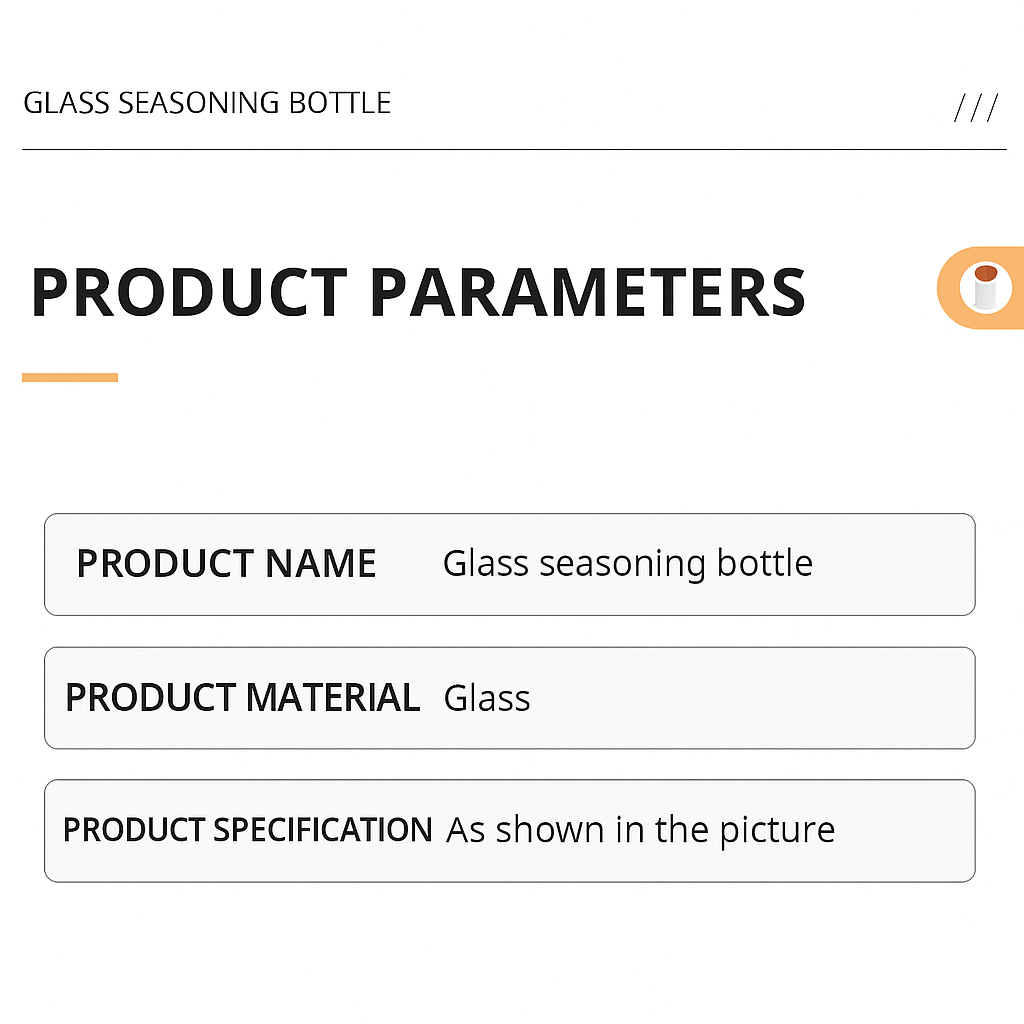Click 'Glass' in the Product Name value

pyautogui.click(x=486, y=563)
